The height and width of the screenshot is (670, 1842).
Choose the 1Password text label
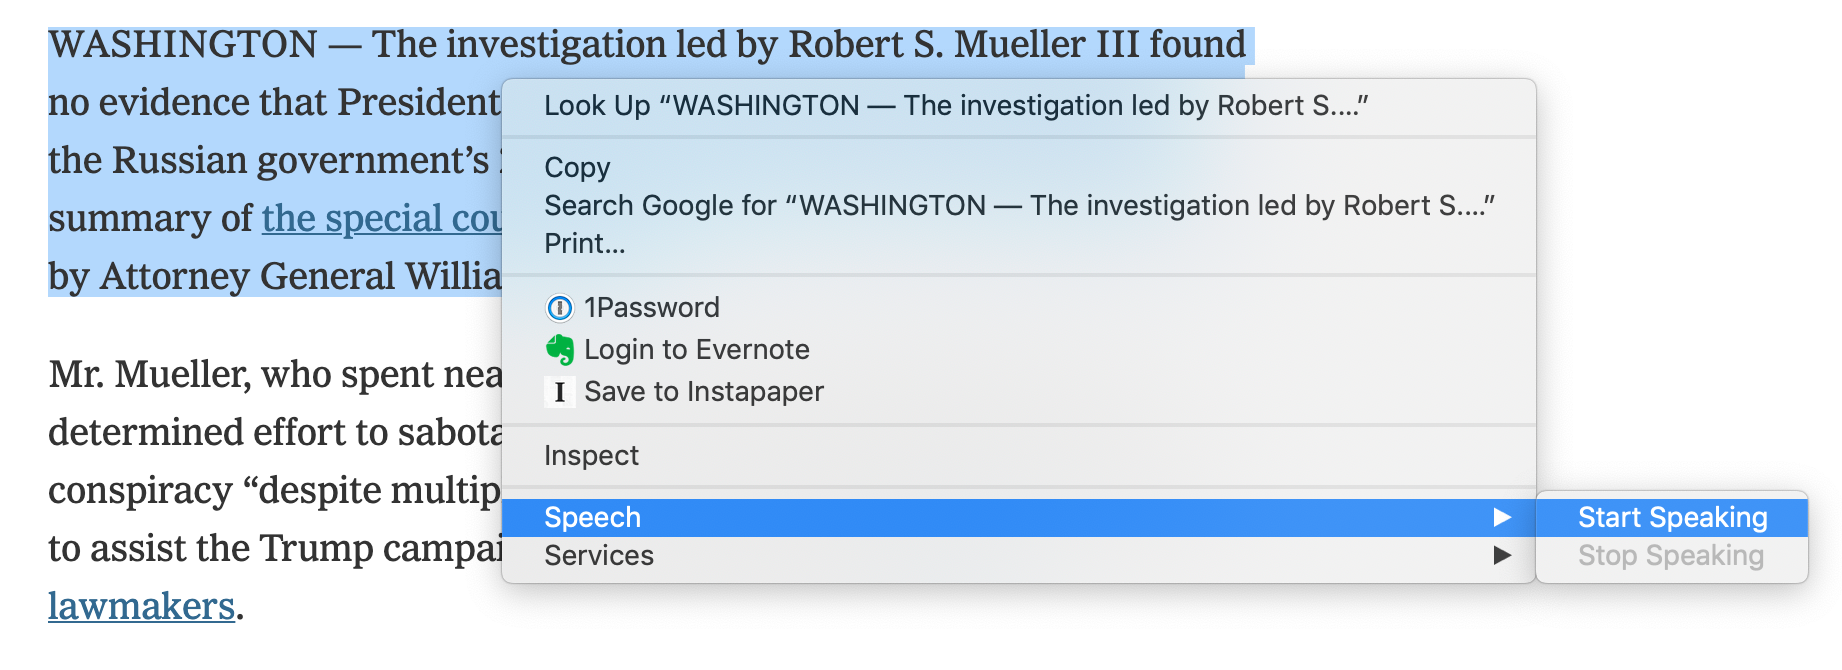pyautogui.click(x=652, y=308)
